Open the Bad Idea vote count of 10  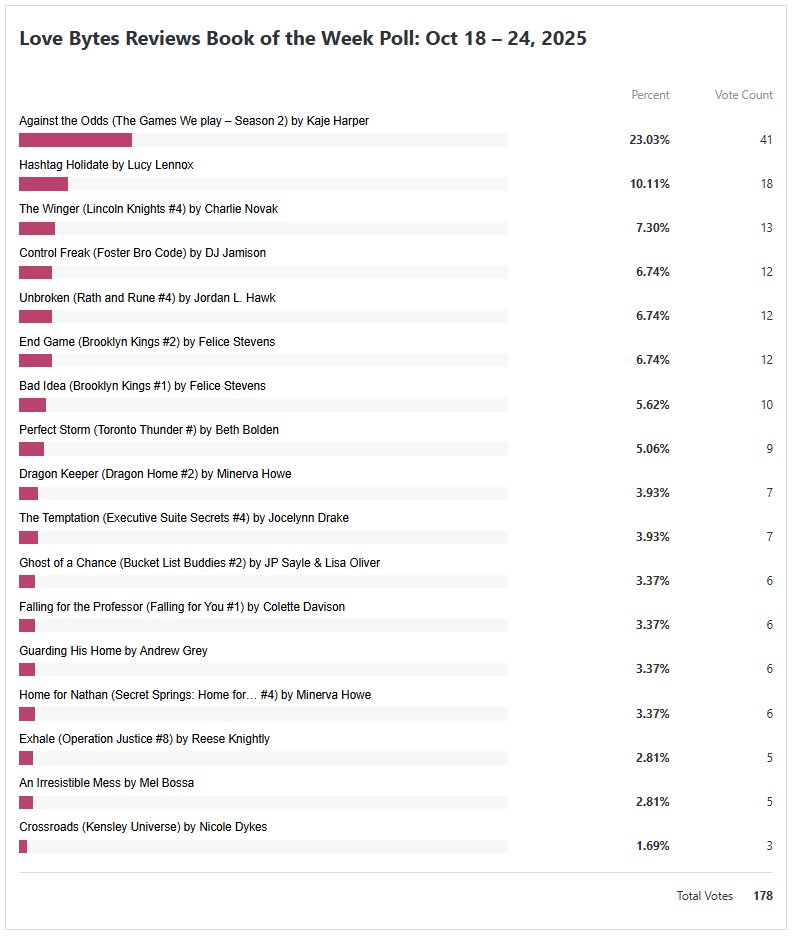tap(766, 405)
